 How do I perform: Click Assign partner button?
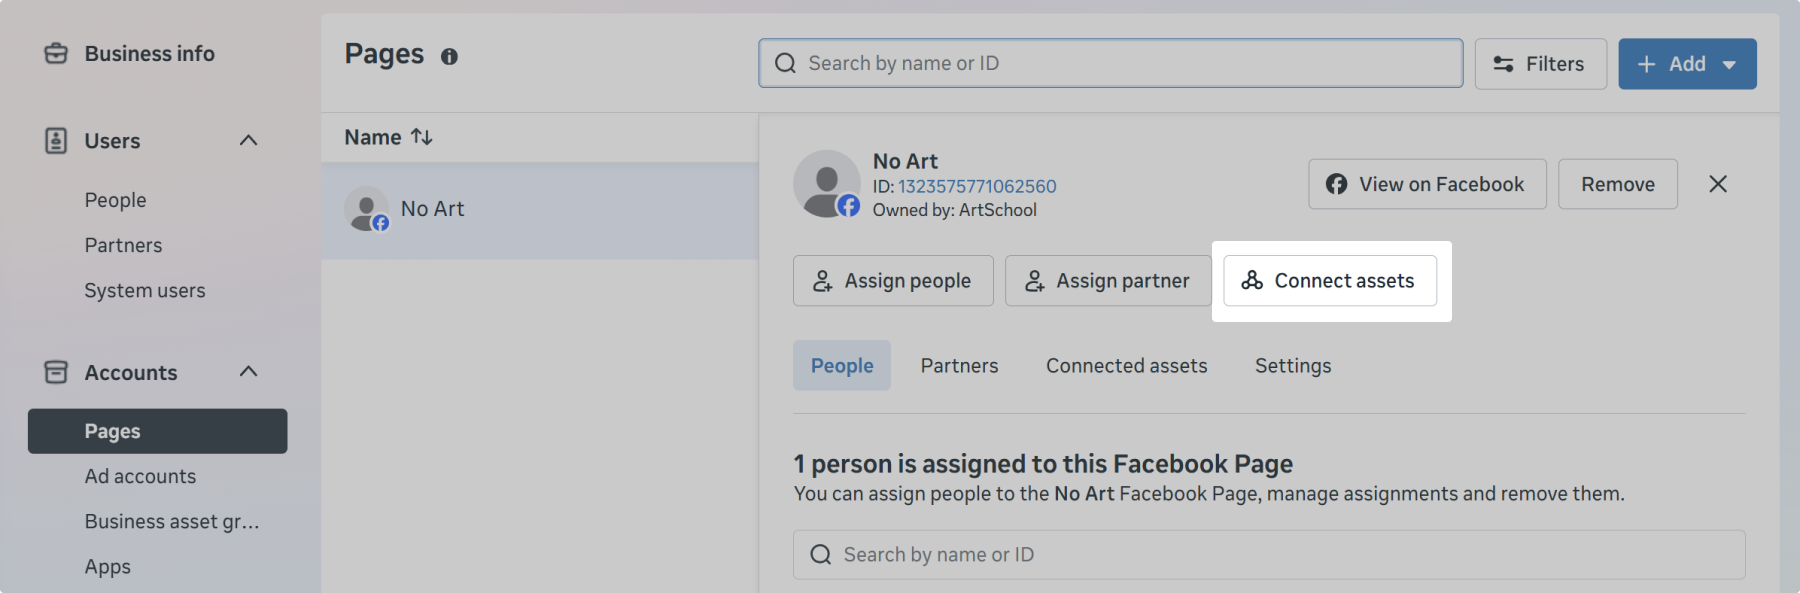coord(1108,281)
